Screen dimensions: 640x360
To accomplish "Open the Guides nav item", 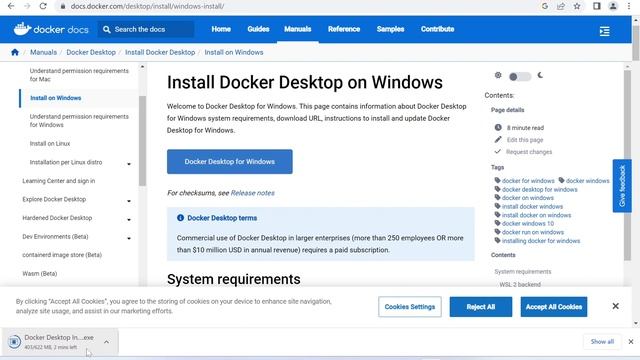I will (x=258, y=29).
